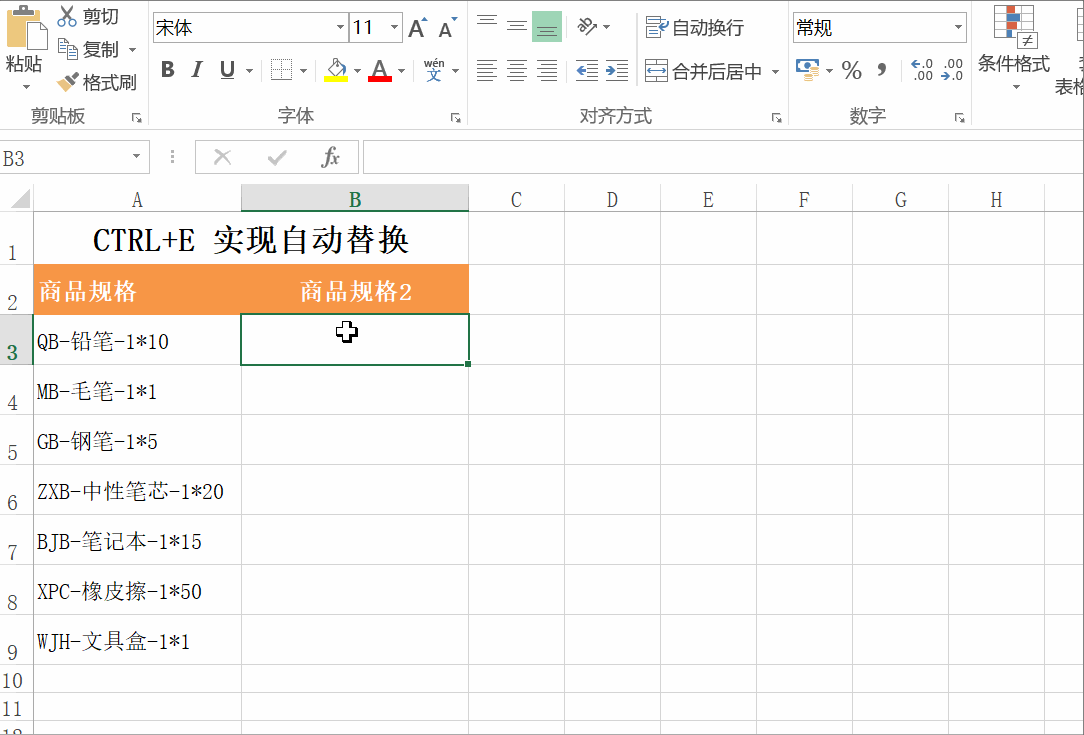Click the Paste clipboard icon
The width and height of the screenshot is (1084, 735).
point(26,28)
